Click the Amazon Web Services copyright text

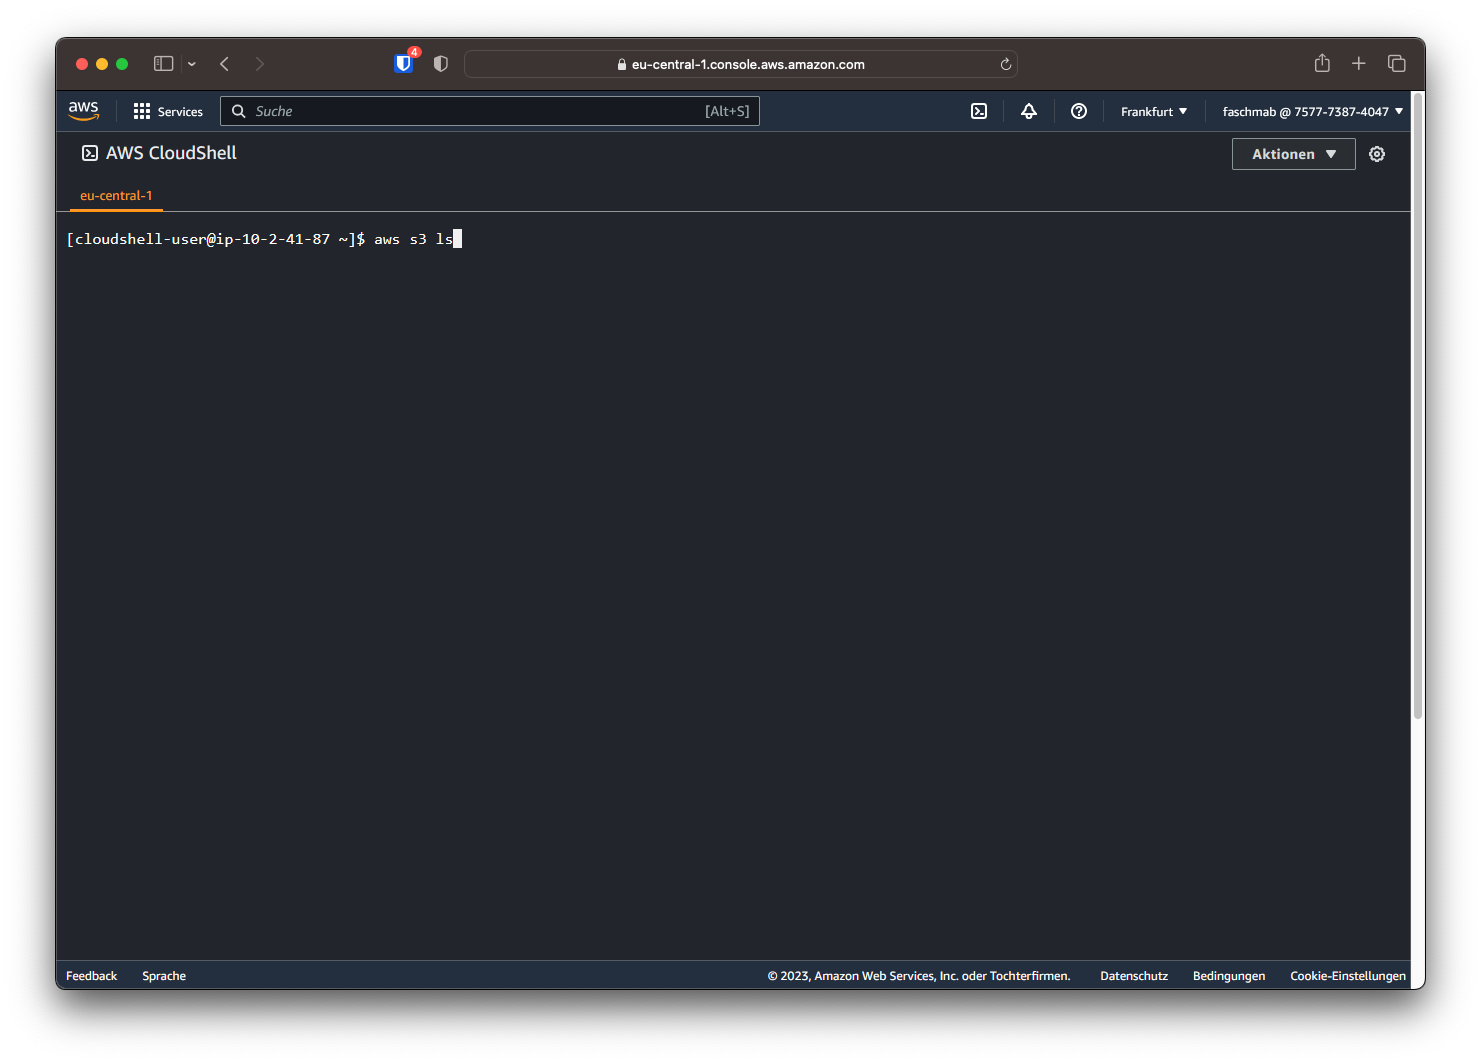pos(919,976)
